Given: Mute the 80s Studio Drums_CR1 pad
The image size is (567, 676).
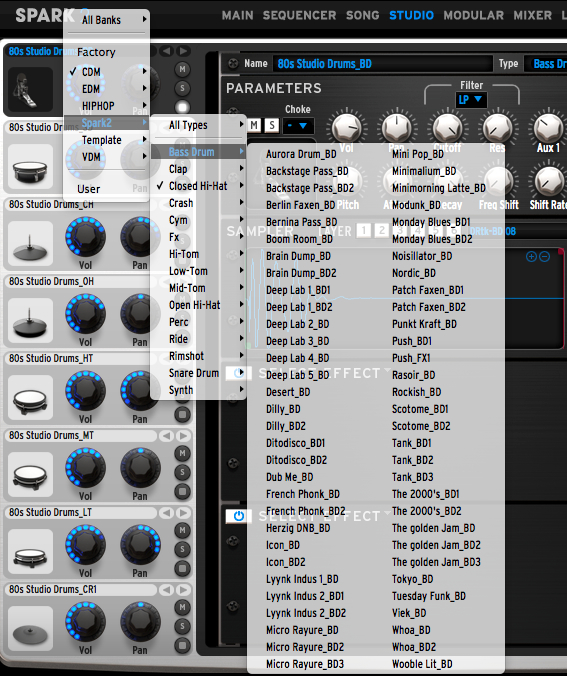Looking at the screenshot, I should (182, 607).
